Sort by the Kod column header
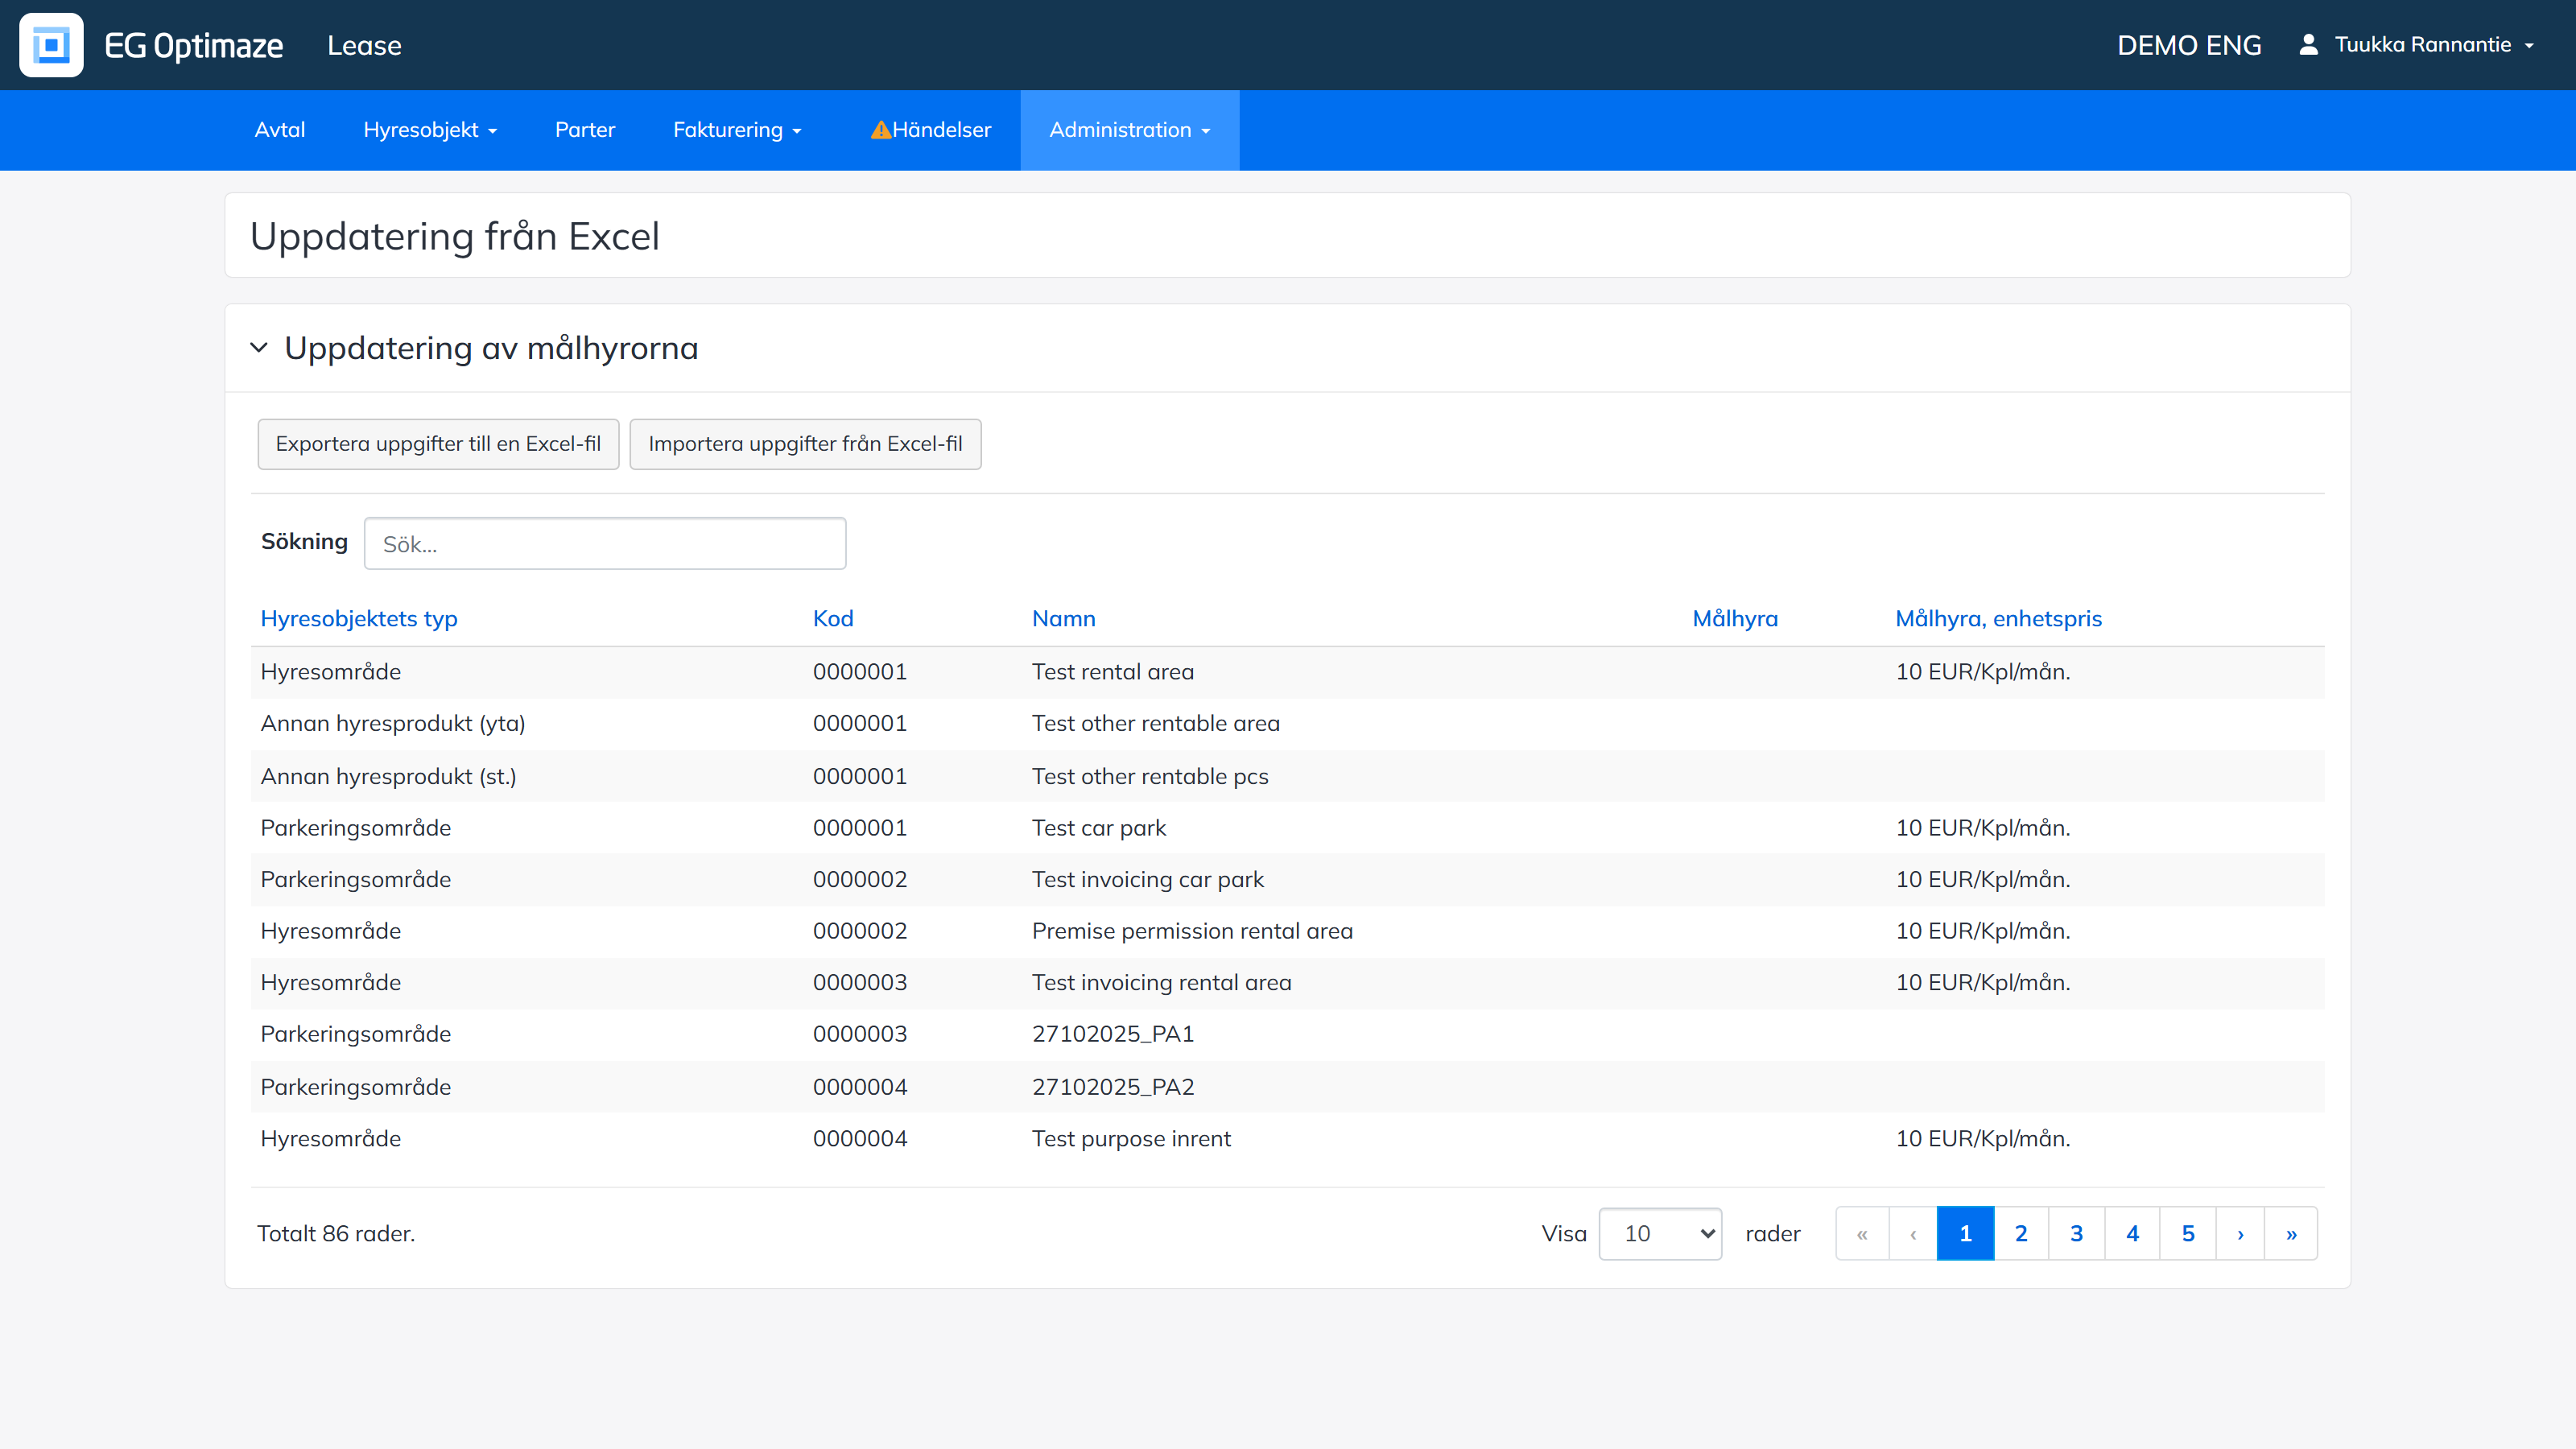This screenshot has width=2576, height=1449. (x=833, y=619)
